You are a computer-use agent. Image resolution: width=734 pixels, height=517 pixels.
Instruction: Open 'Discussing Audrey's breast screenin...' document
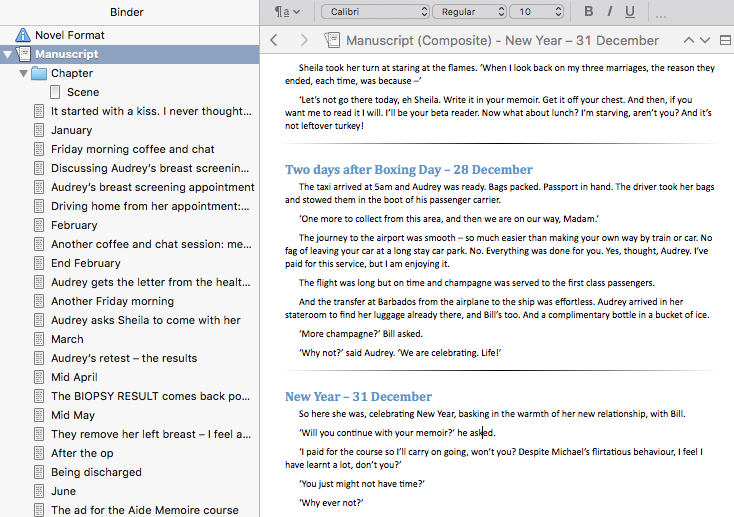click(x=150, y=169)
